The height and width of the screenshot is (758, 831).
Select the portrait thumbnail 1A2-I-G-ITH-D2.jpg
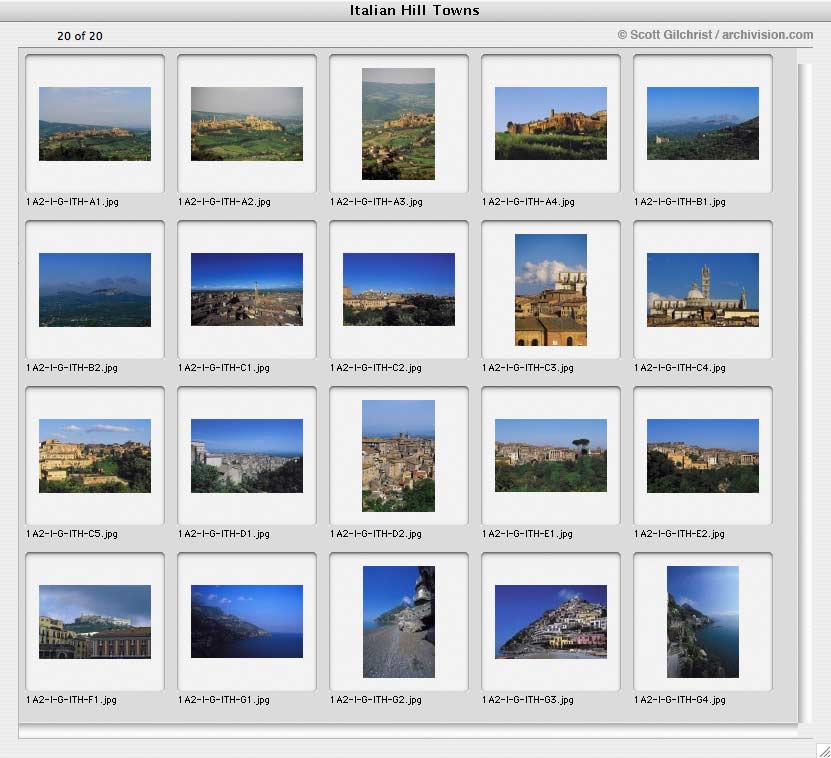(x=399, y=456)
